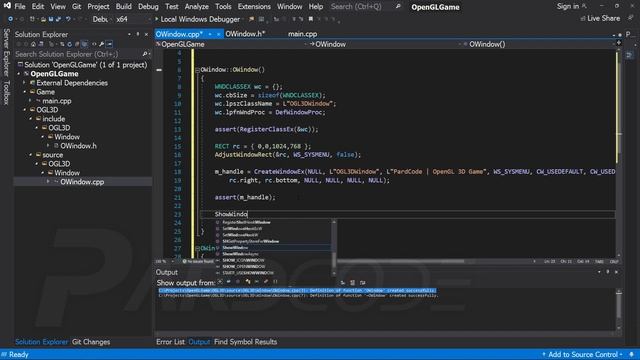Click the editor horizontal scrollbar
The image size is (640, 360).
pos(400,261)
